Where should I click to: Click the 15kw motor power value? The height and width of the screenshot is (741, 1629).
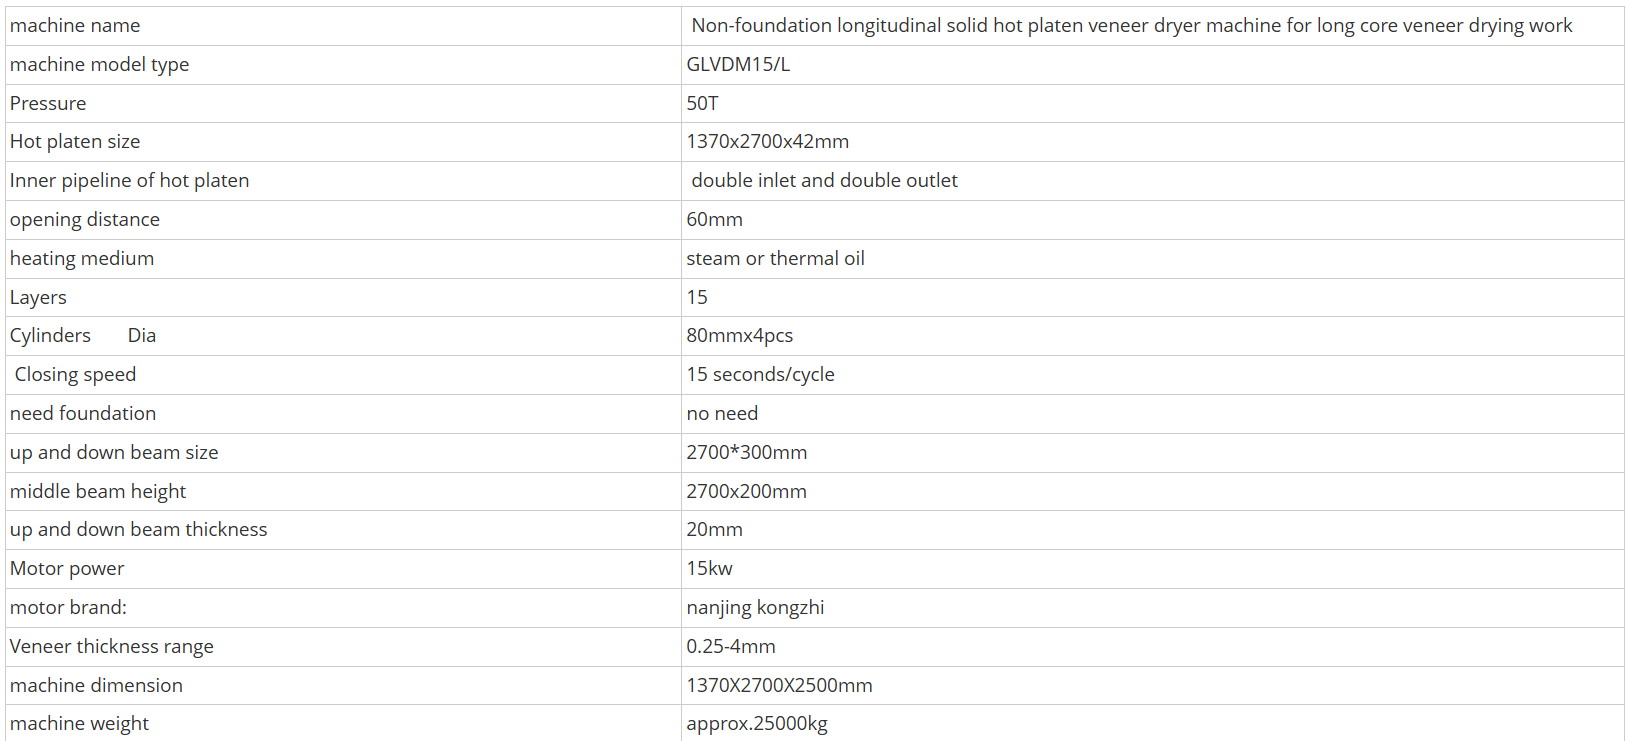tap(709, 569)
